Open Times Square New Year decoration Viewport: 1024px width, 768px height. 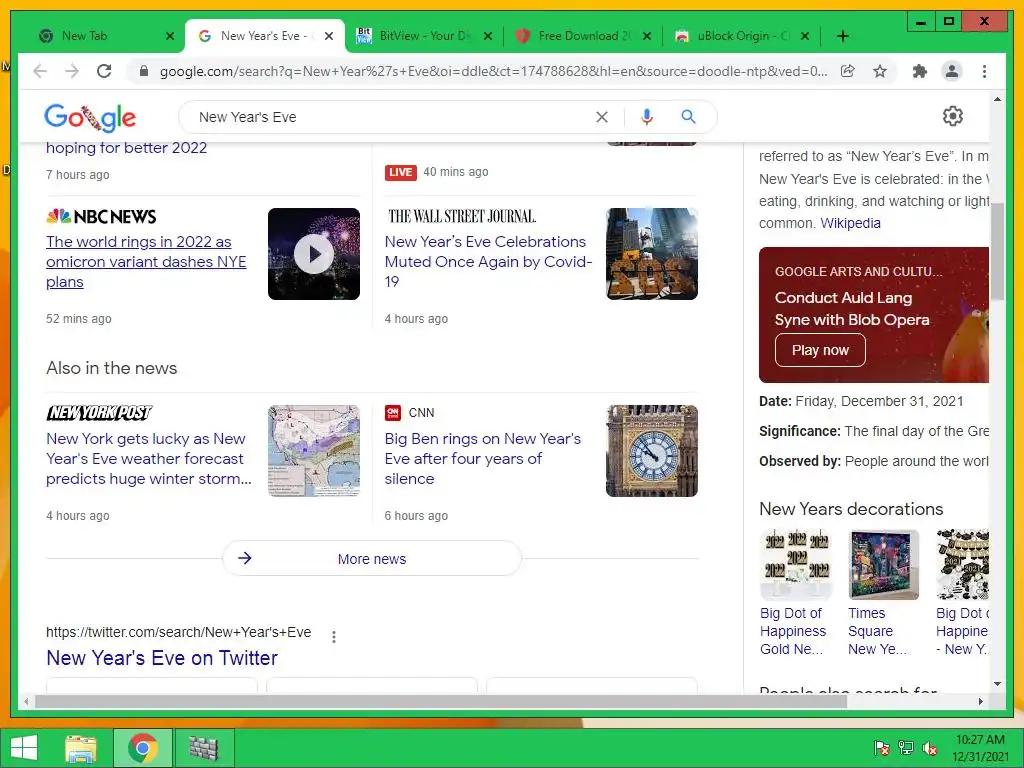click(x=884, y=593)
